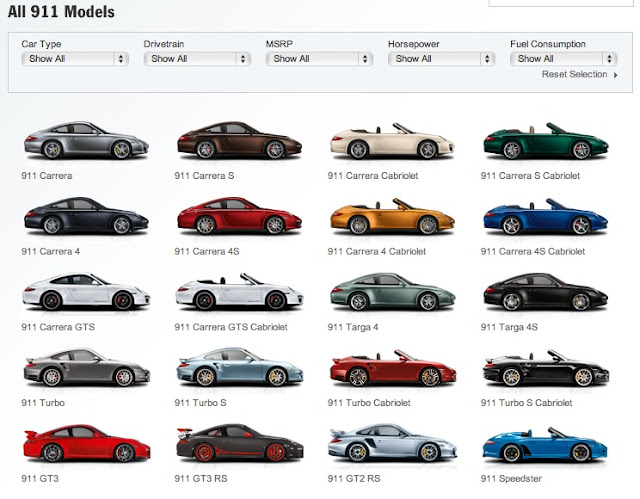Screen dimensions: 640x499
Task: Select the dark 911 GT3 RS image
Action: 239,444
